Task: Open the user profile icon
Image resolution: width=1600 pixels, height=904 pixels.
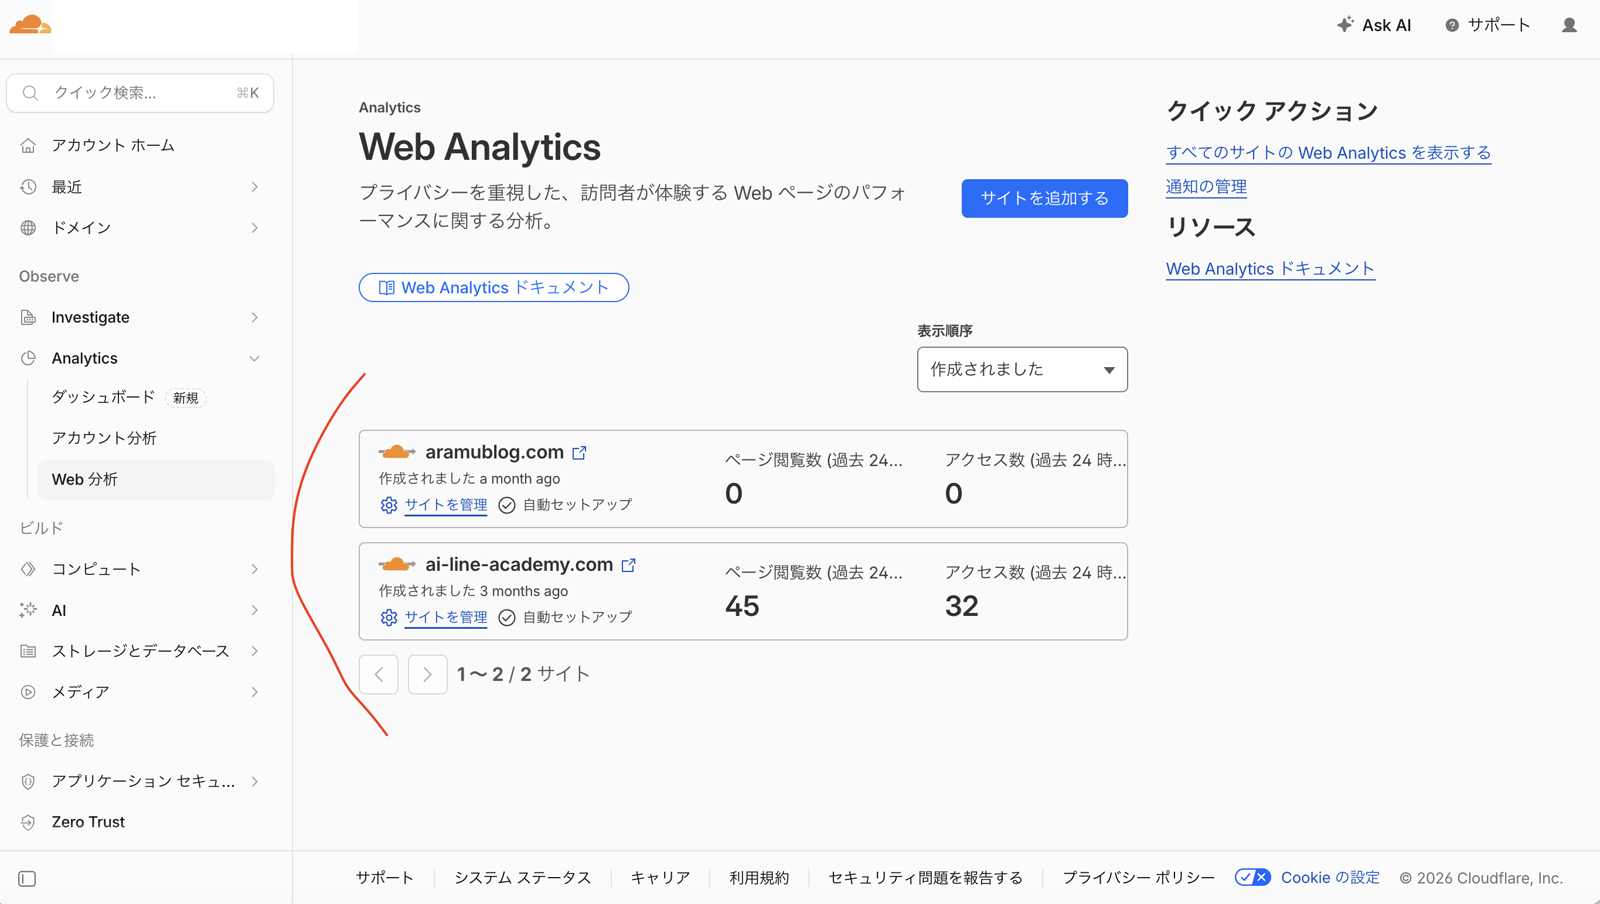Action: [x=1569, y=25]
